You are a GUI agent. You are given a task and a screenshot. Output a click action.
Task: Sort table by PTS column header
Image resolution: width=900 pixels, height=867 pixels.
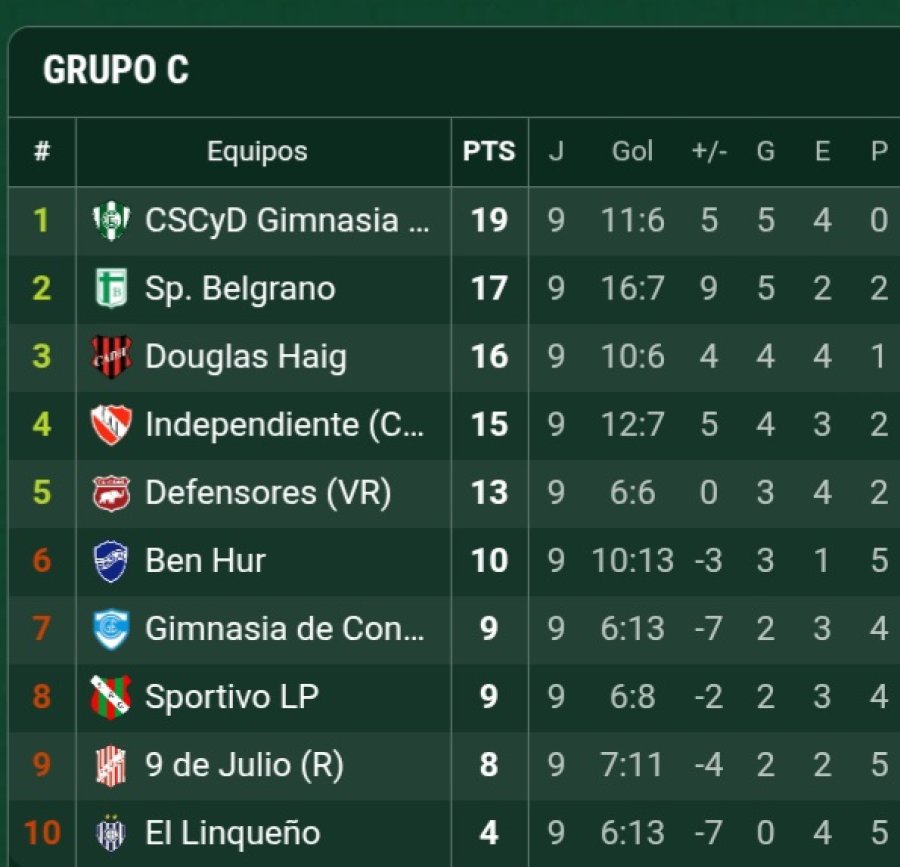point(489,152)
